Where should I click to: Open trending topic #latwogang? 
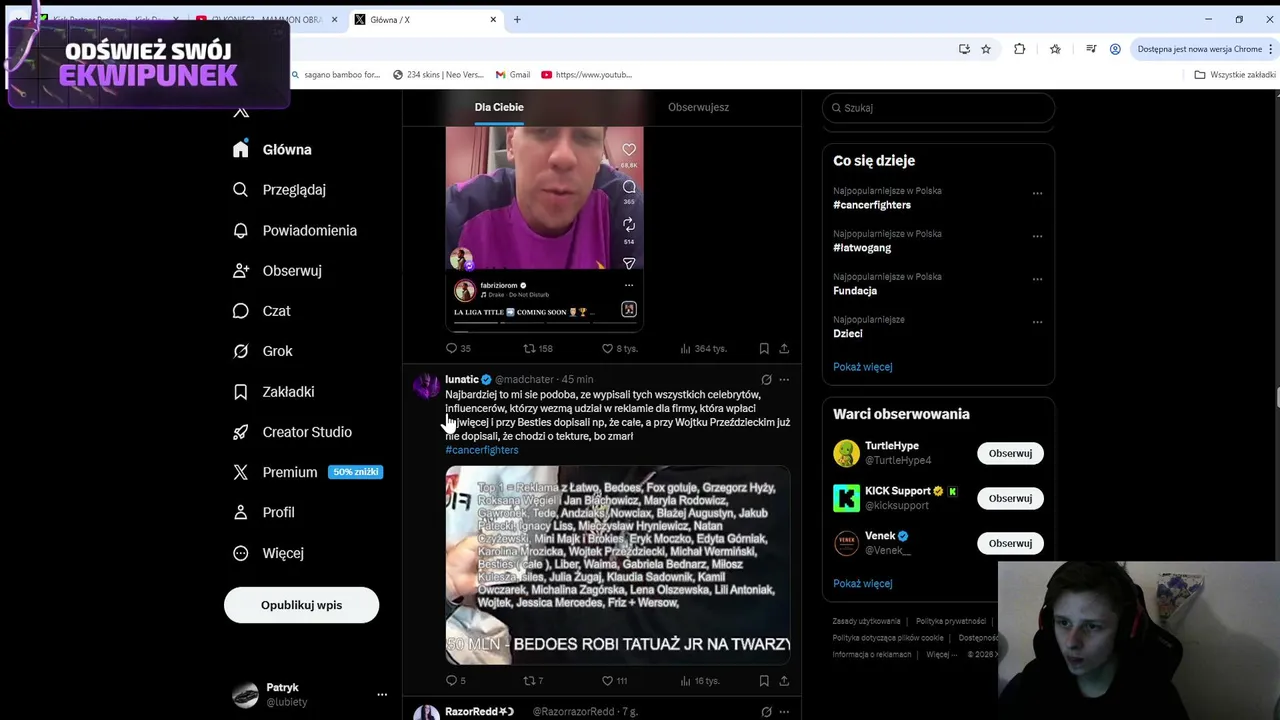pyautogui.click(x=862, y=248)
